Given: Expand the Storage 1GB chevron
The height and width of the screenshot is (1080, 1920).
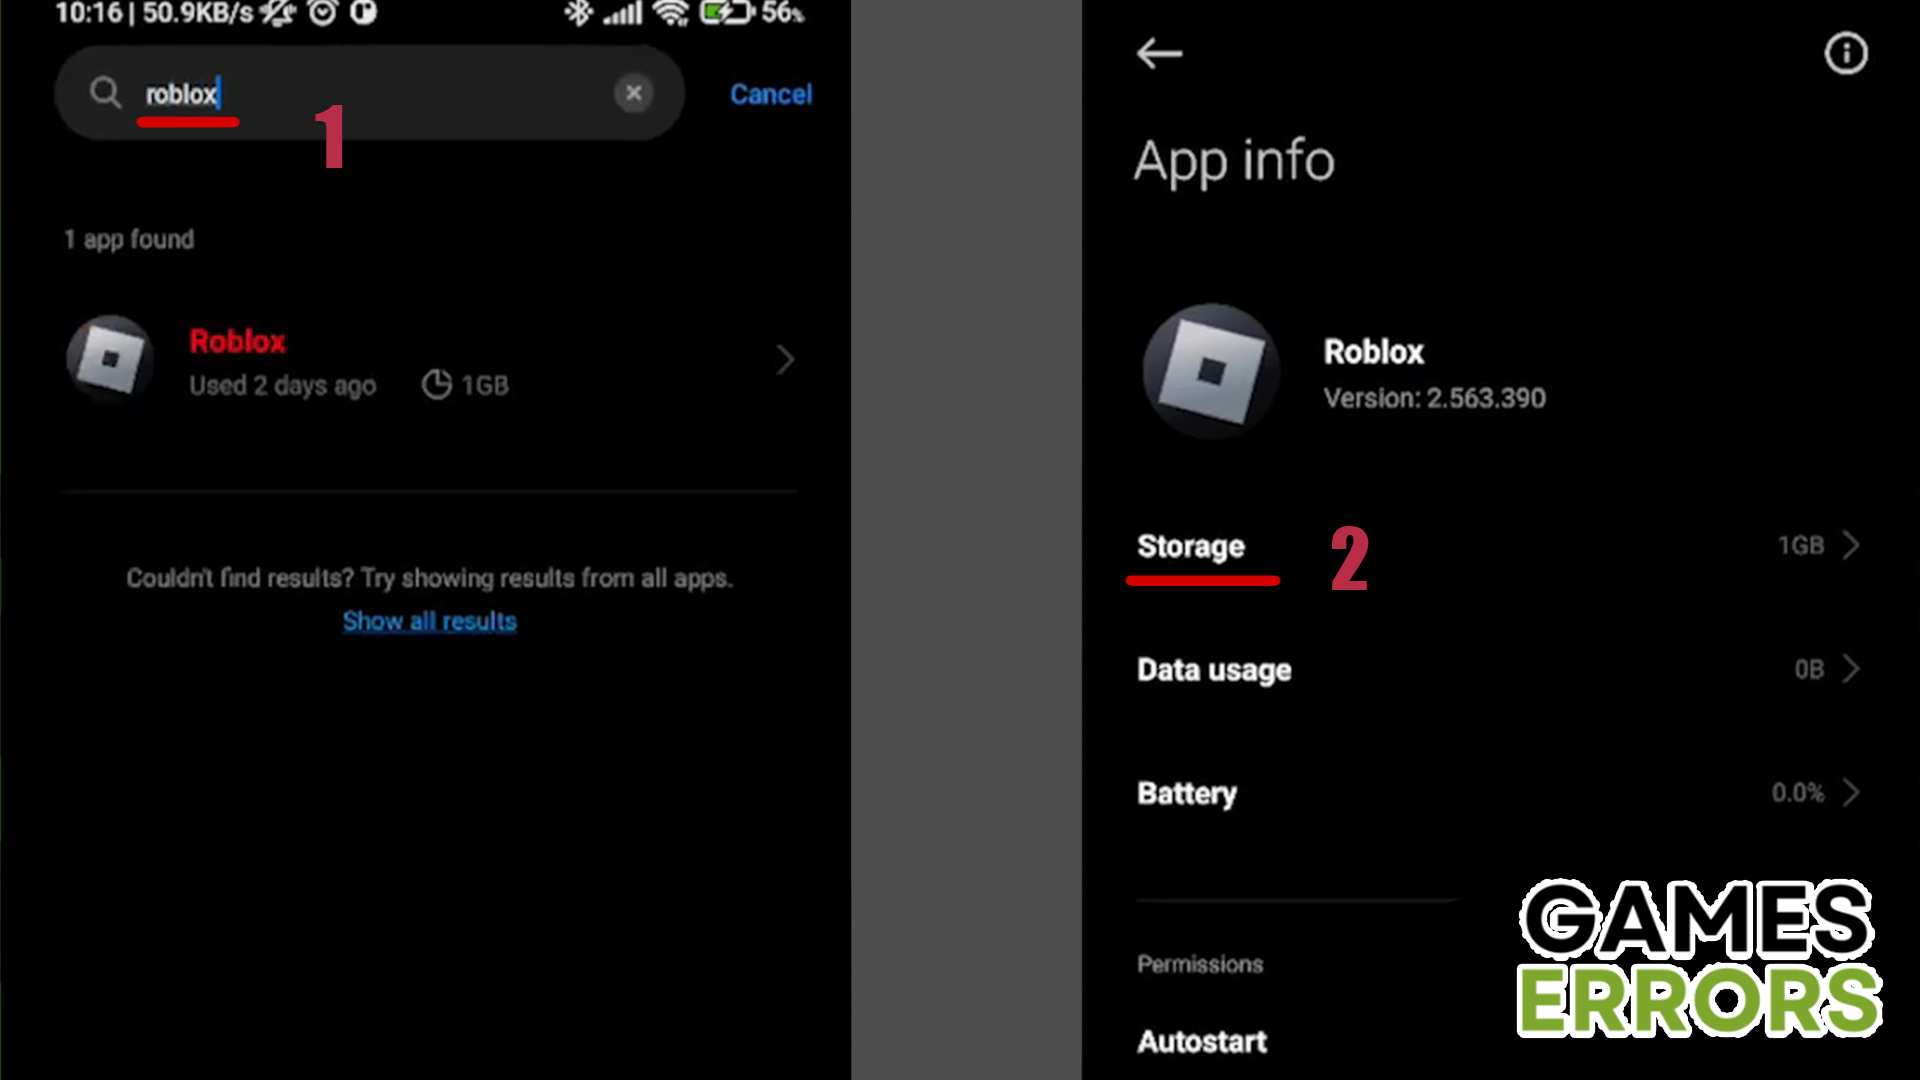Looking at the screenshot, I should coord(1851,545).
